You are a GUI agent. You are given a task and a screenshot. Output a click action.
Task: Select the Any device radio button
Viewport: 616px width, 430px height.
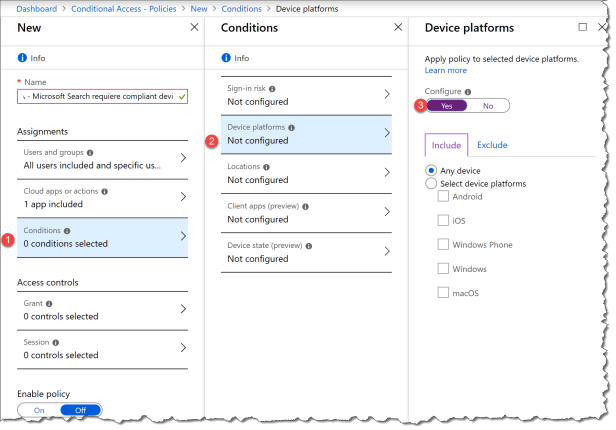coord(431,170)
